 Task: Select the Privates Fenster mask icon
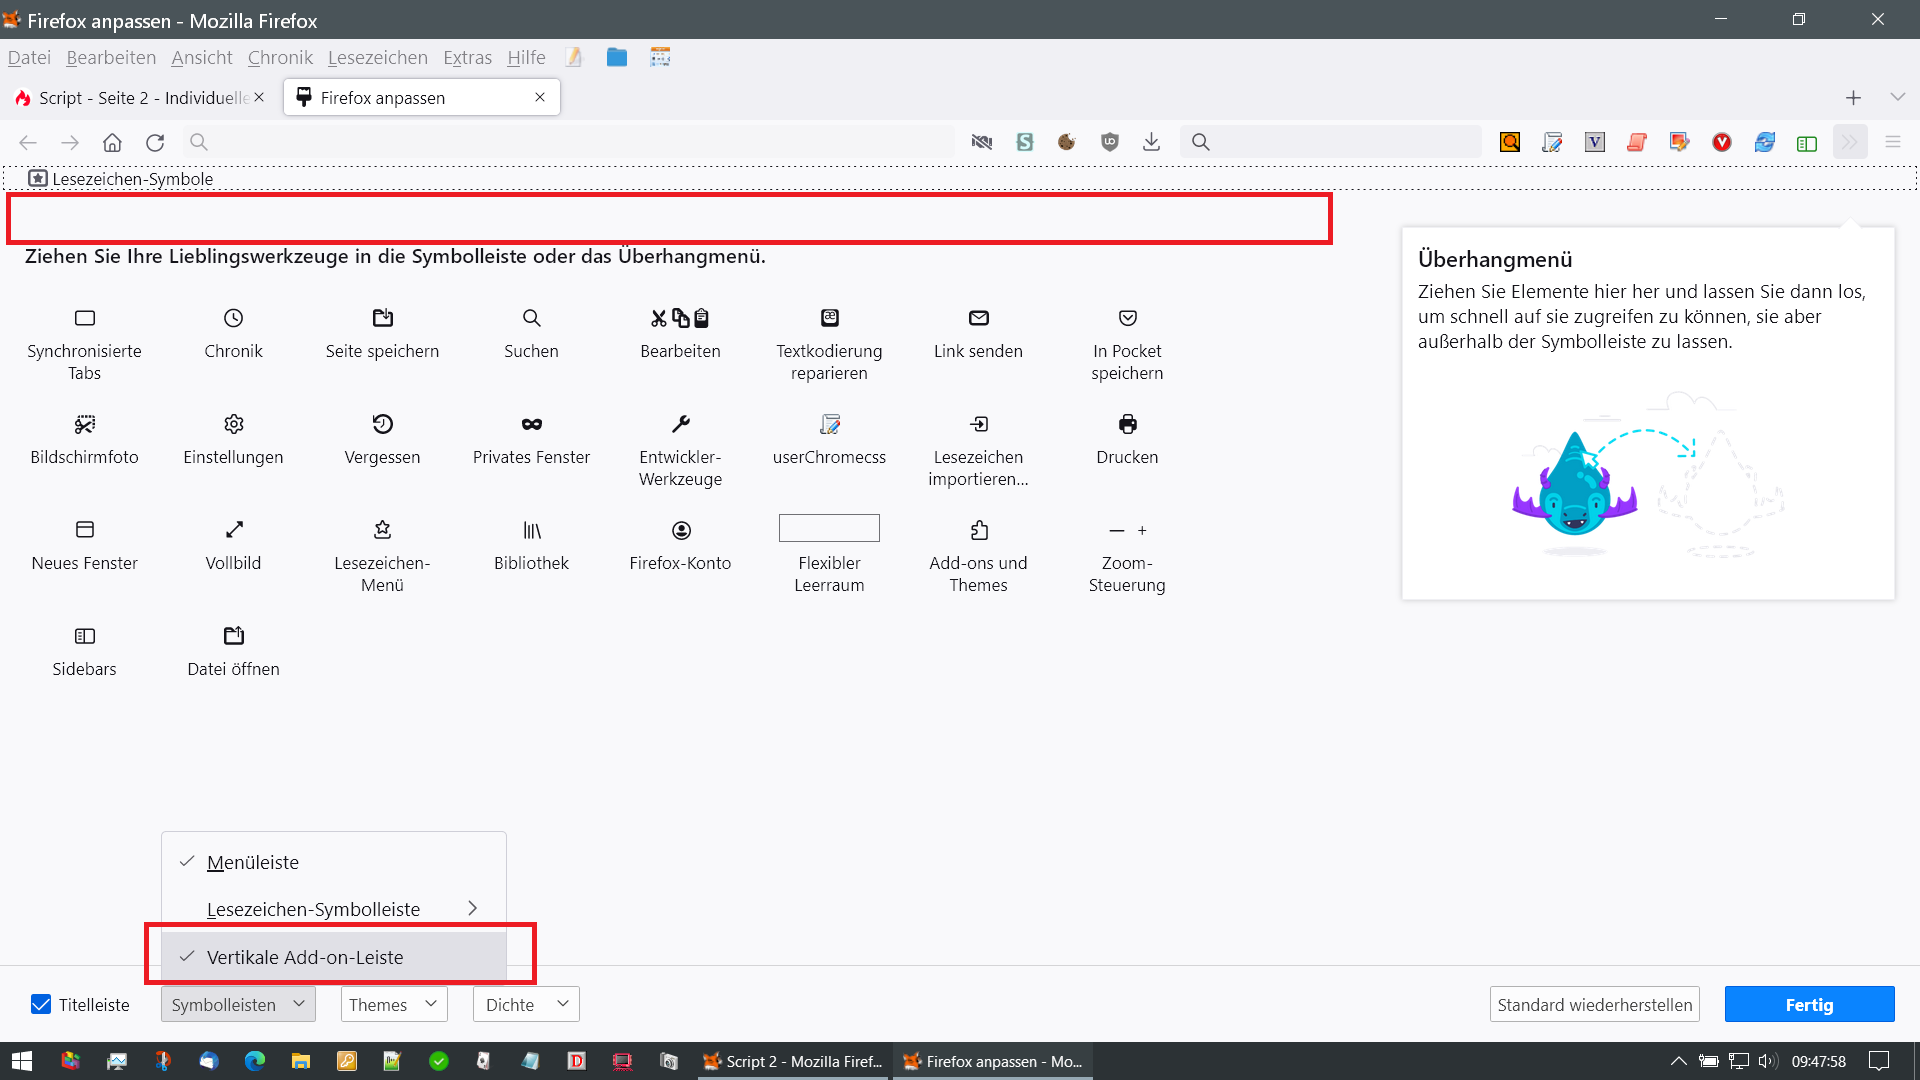[x=531, y=424]
